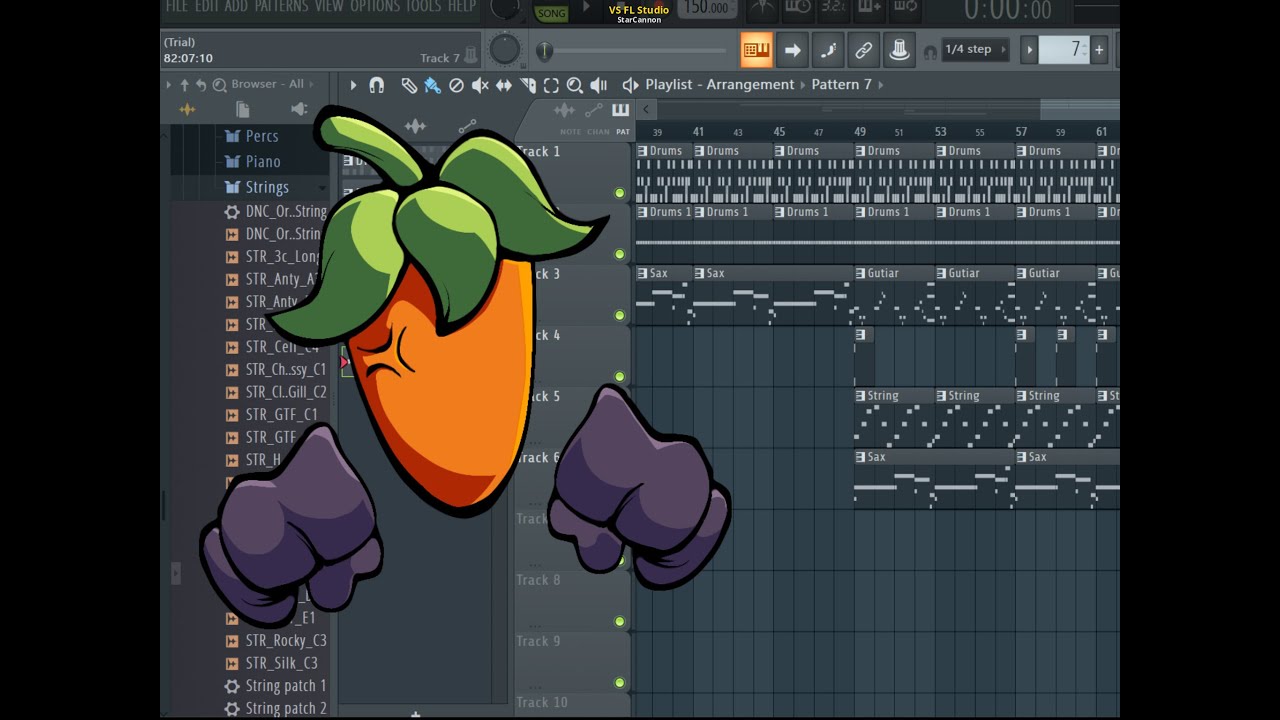This screenshot has width=1280, height=720.
Task: Toggle the auto scrolling arrow button
Action: point(792,50)
